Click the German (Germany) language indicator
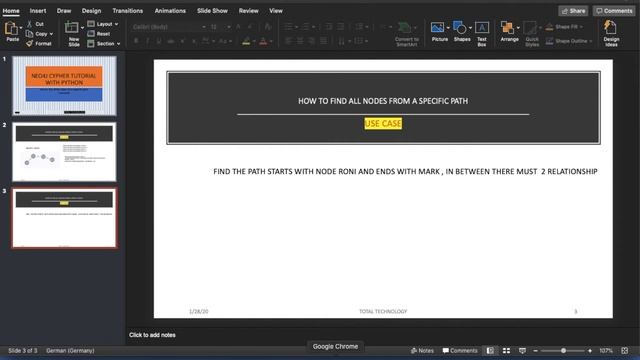 click(x=70, y=351)
